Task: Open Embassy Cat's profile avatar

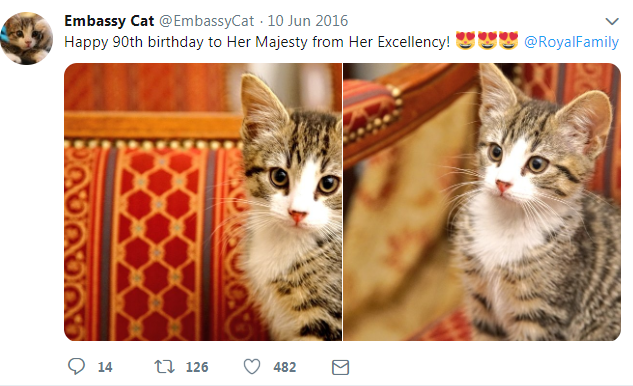Action: coord(27,38)
